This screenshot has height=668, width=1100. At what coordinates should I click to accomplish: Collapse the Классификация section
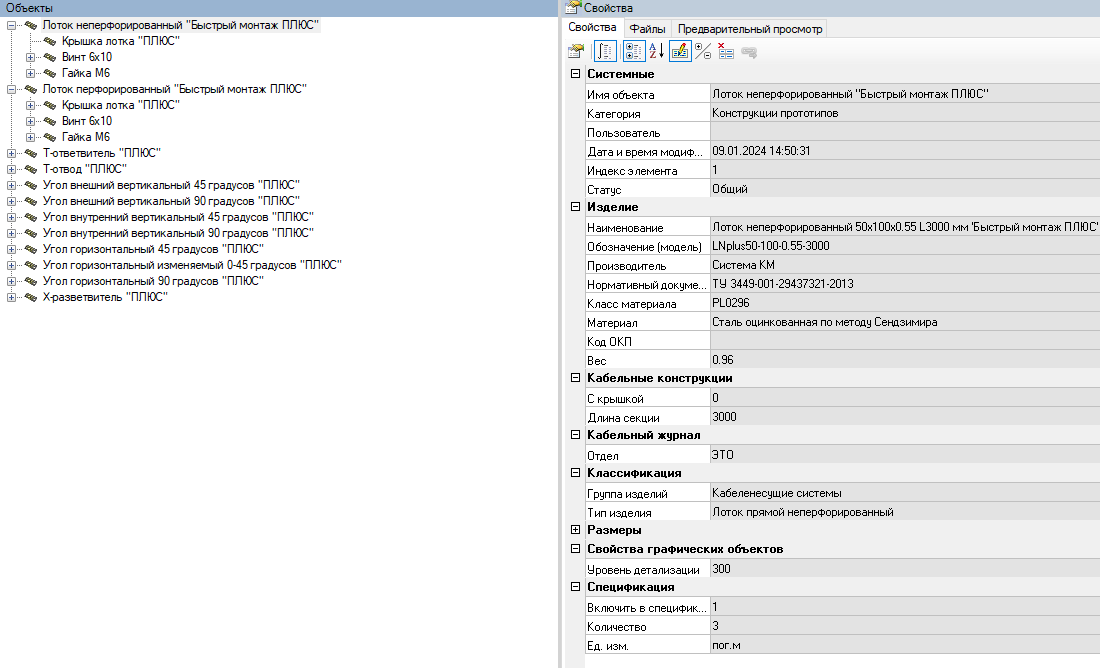point(575,473)
